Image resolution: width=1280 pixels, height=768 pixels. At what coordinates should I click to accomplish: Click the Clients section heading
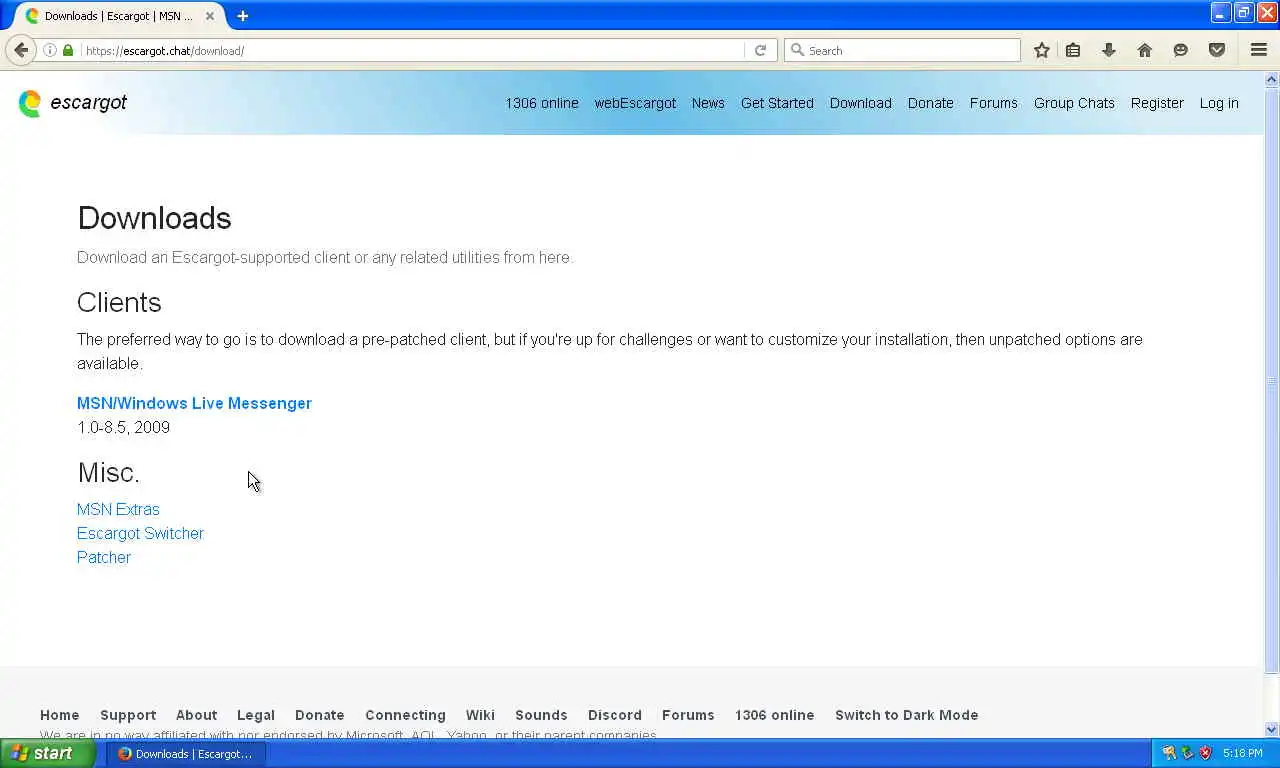pos(119,302)
